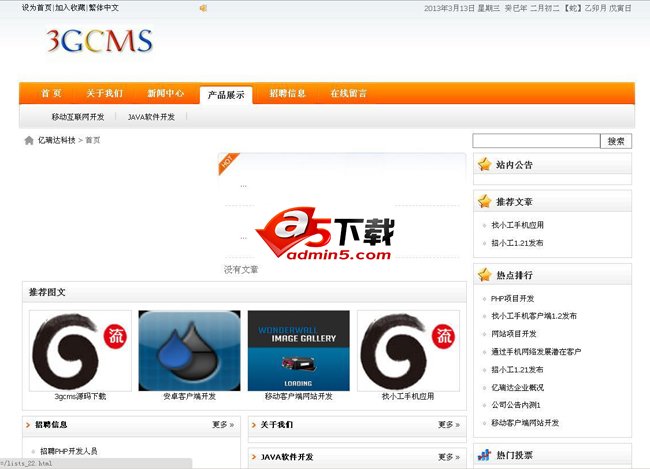Image resolution: width=650 pixels, height=469 pixels.
Task: Focus the site search input field
Action: (x=536, y=141)
